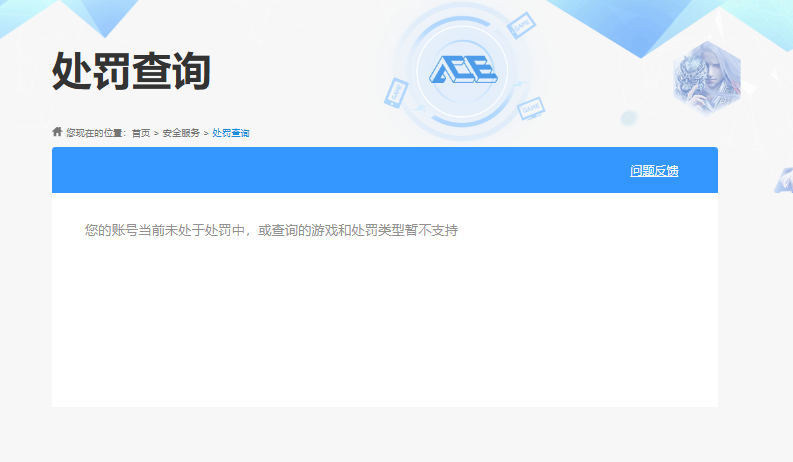The width and height of the screenshot is (793, 462).
Task: Open the 问题反馈 feedback link
Action: (654, 171)
